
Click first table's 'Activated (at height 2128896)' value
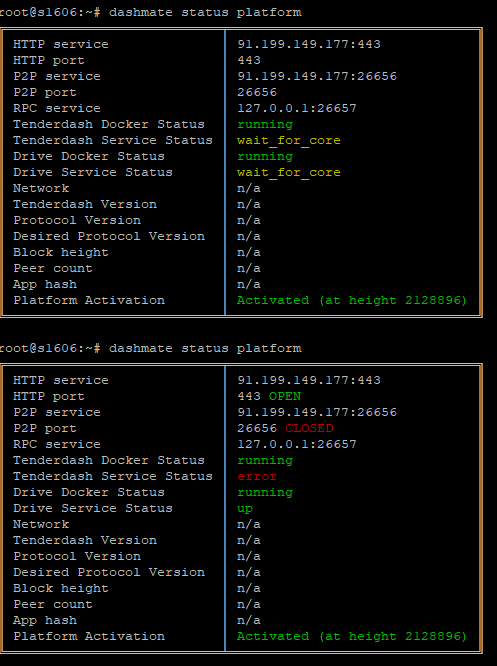pyautogui.click(x=352, y=300)
